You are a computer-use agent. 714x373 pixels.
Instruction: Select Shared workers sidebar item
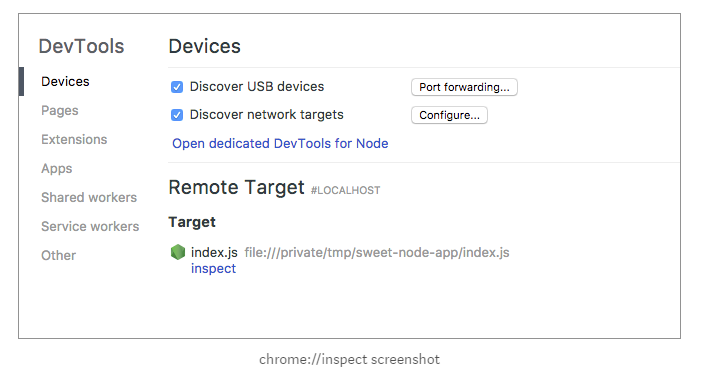coord(89,197)
